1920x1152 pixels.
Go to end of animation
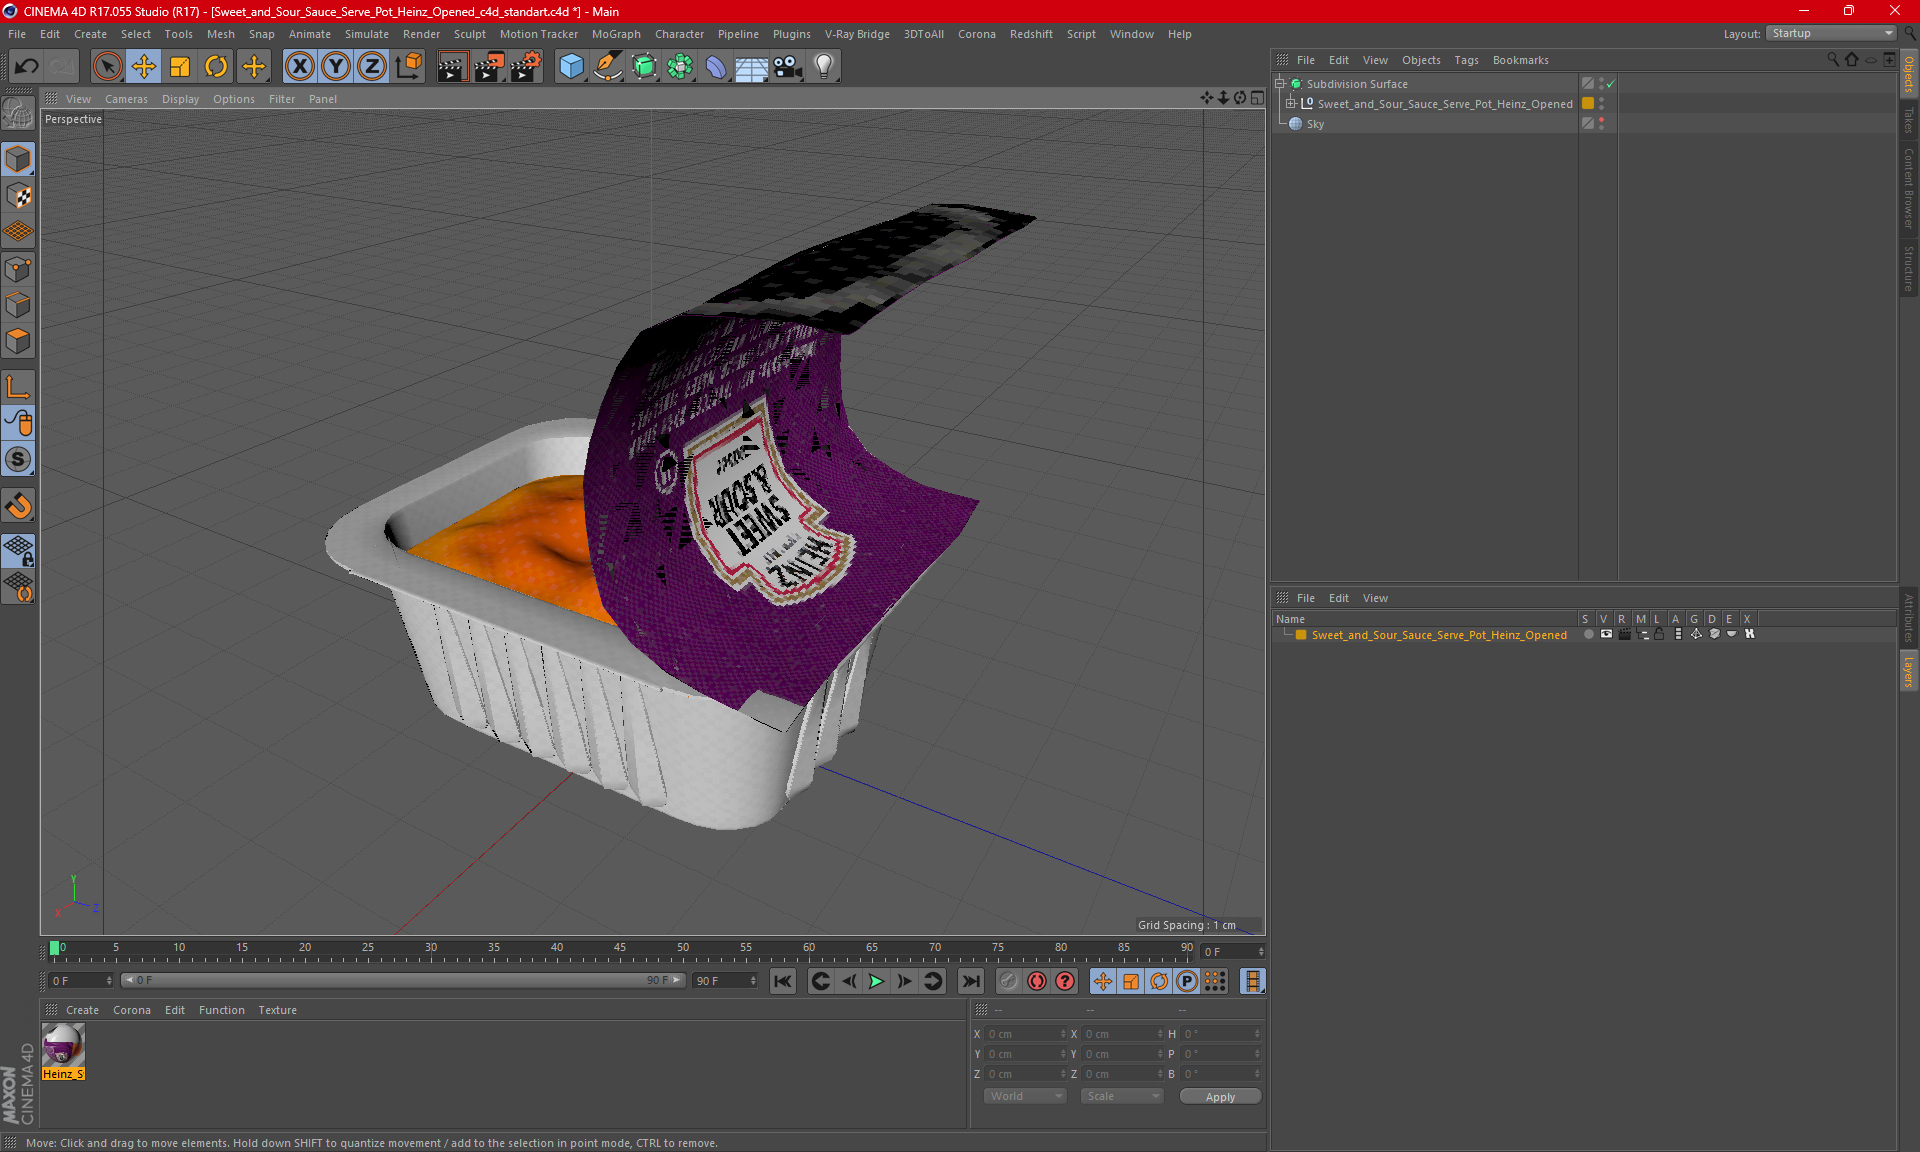tap(970, 981)
